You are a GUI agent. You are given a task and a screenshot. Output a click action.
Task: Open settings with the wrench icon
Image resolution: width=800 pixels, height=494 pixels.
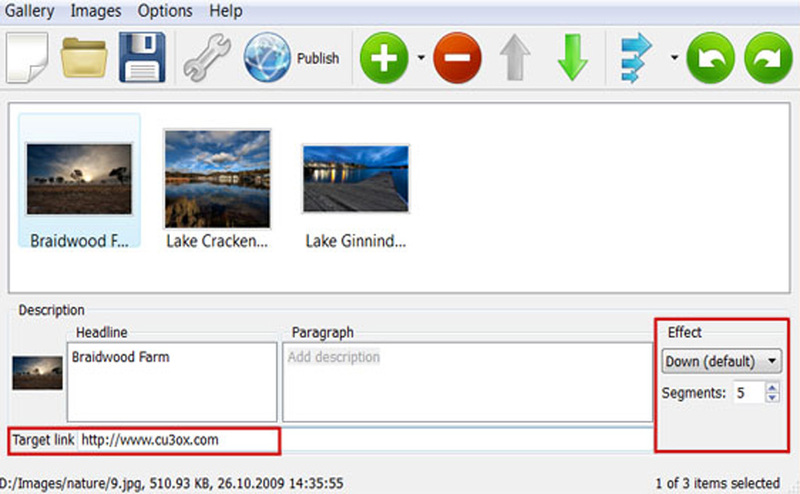tap(207, 58)
